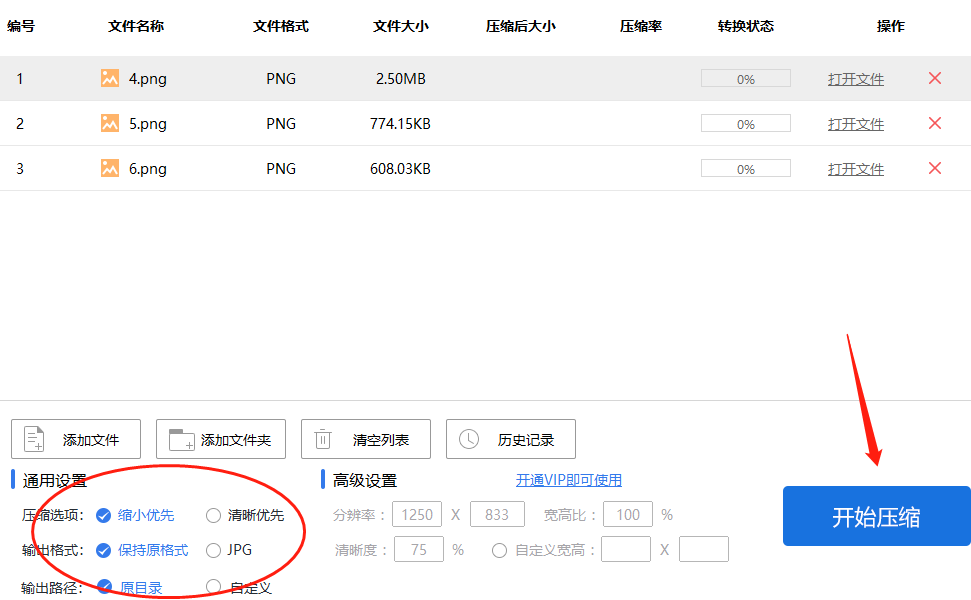Click 打开文件 link for 5.png
The image size is (971, 600).
click(856, 123)
